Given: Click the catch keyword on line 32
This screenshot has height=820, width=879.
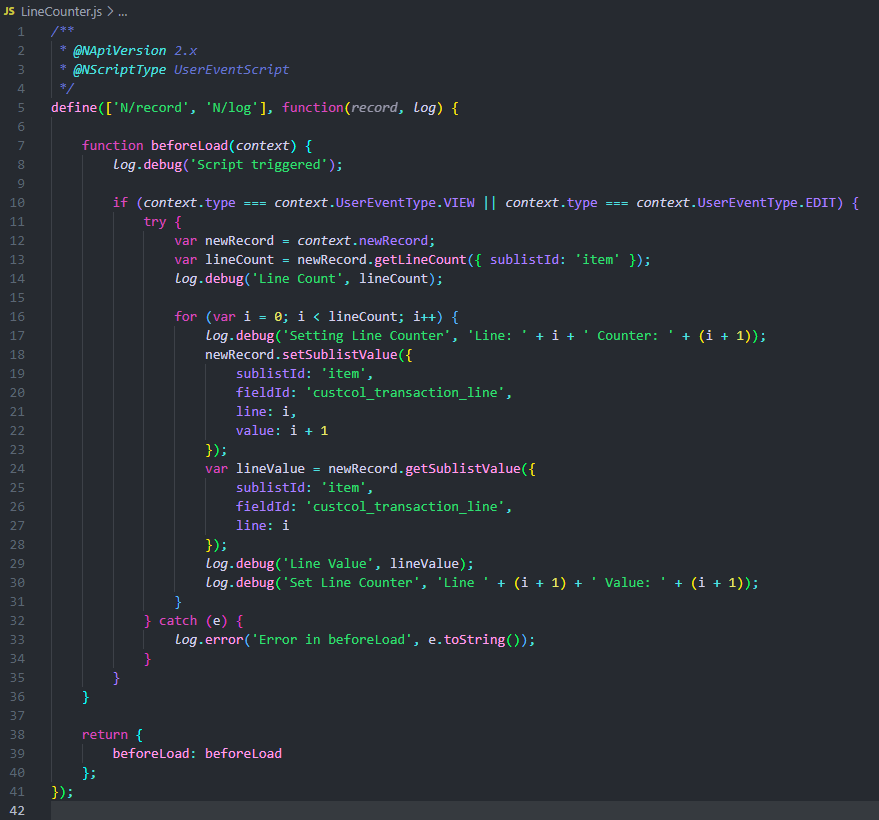Looking at the screenshot, I should [x=178, y=621].
